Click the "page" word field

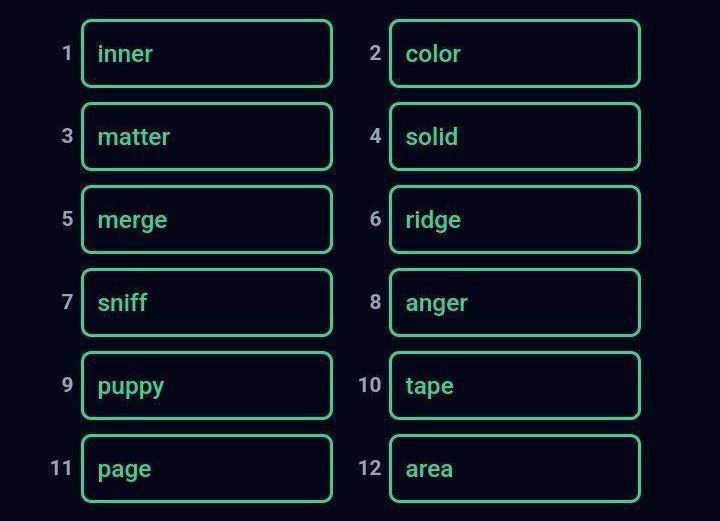207,469
